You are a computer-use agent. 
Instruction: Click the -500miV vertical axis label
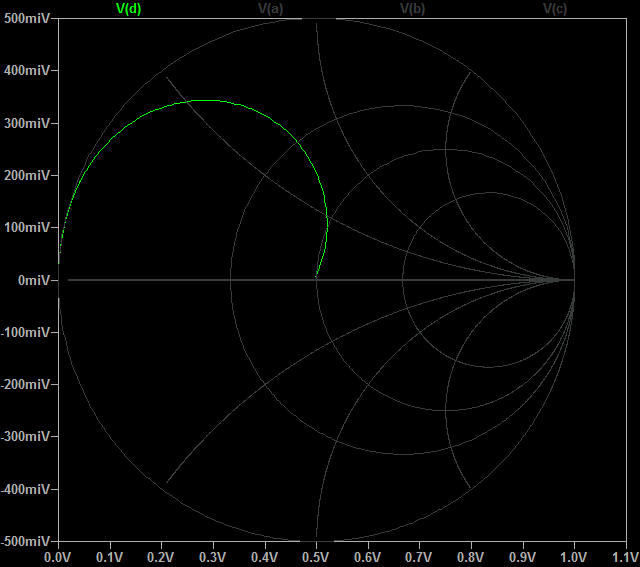pyautogui.click(x=25, y=541)
